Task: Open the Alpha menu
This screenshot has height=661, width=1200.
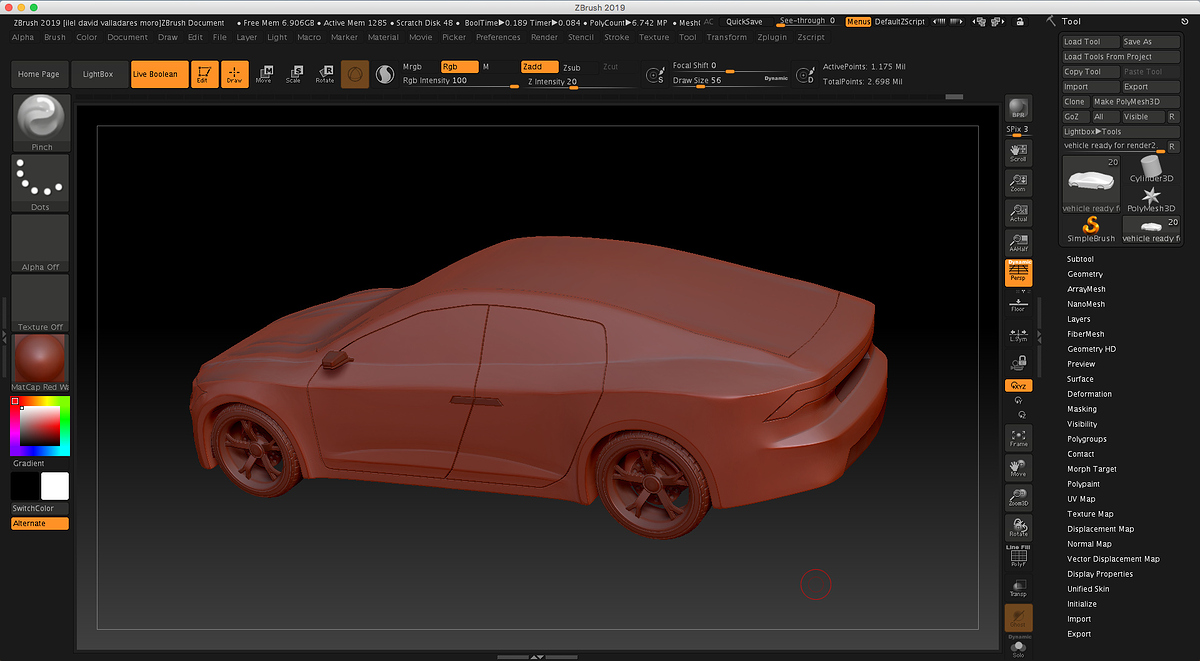Action: [23, 37]
